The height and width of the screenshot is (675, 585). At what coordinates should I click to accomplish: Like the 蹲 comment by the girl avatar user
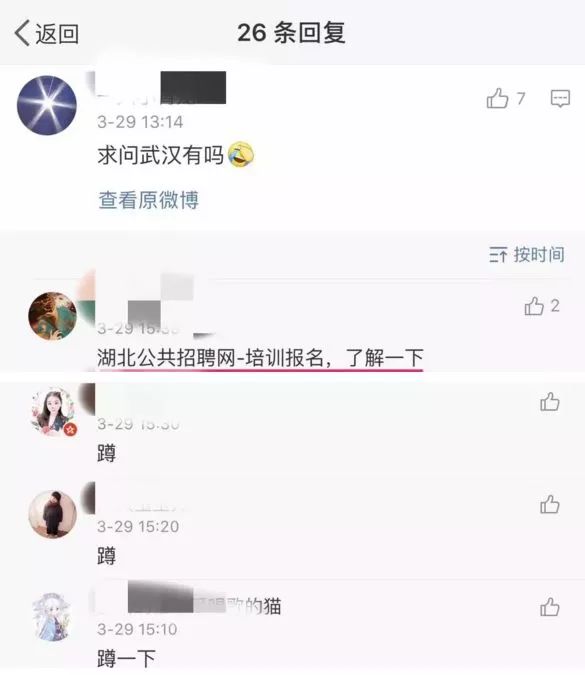550,402
